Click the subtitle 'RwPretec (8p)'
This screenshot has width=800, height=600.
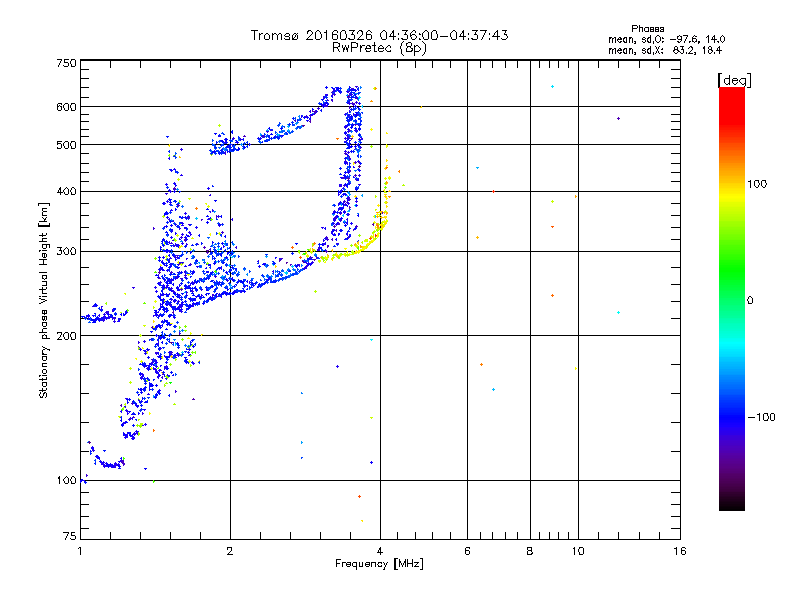click(x=379, y=48)
